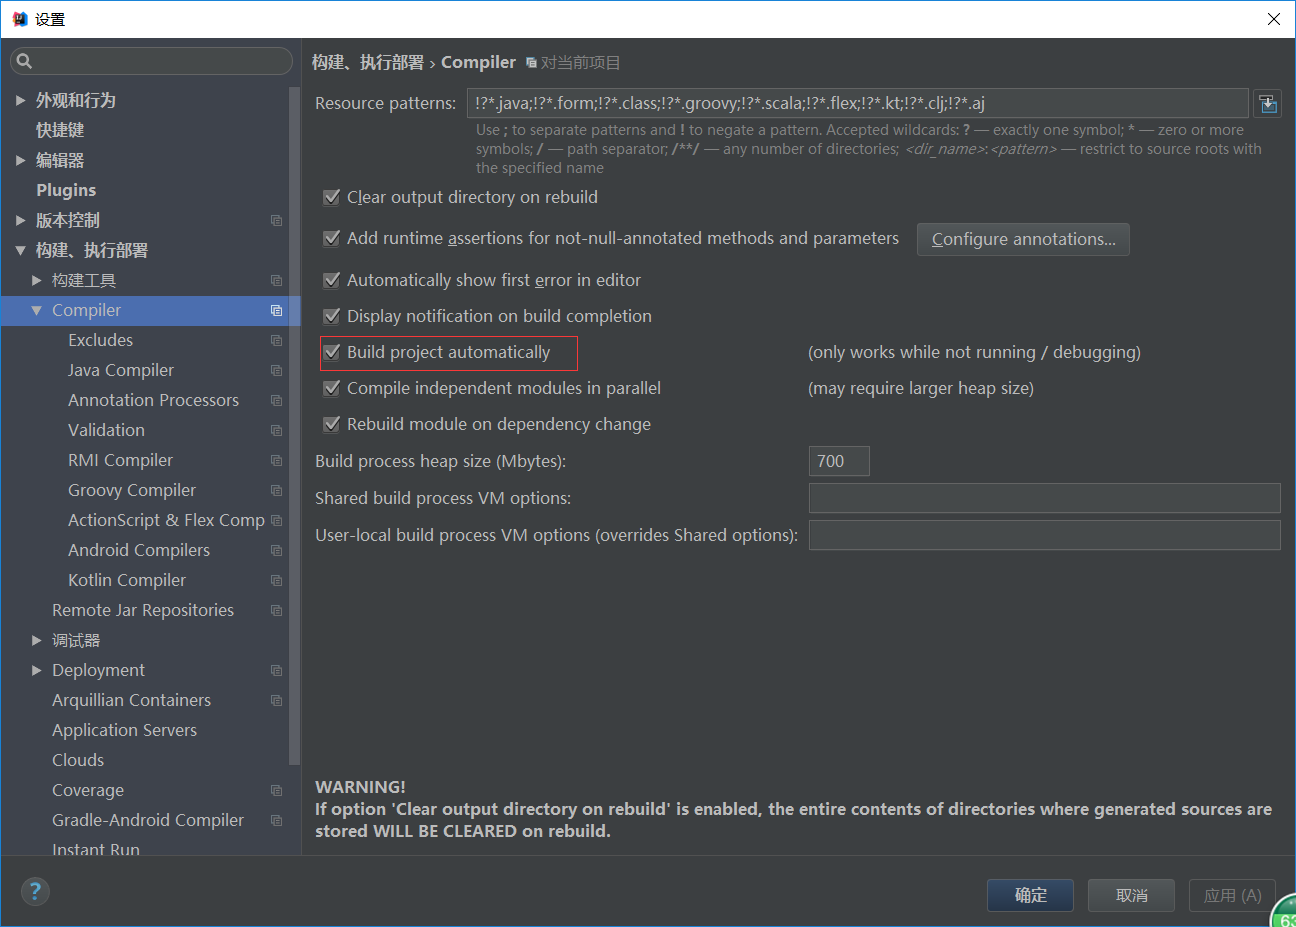Click the Build process heap size field

point(838,461)
